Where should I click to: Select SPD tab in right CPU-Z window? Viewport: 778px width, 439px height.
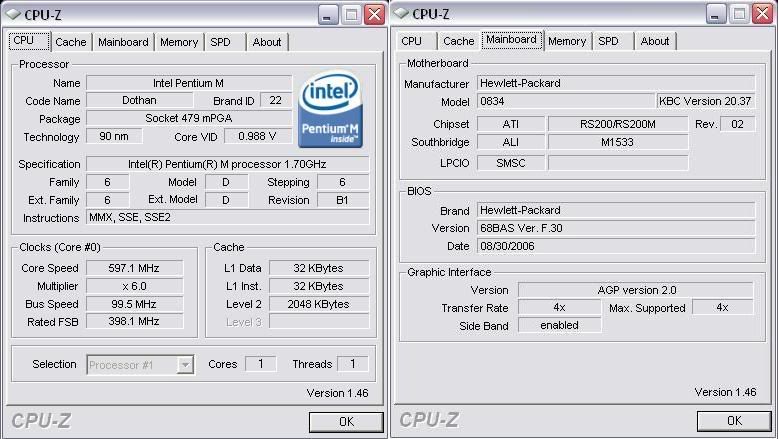coord(608,41)
